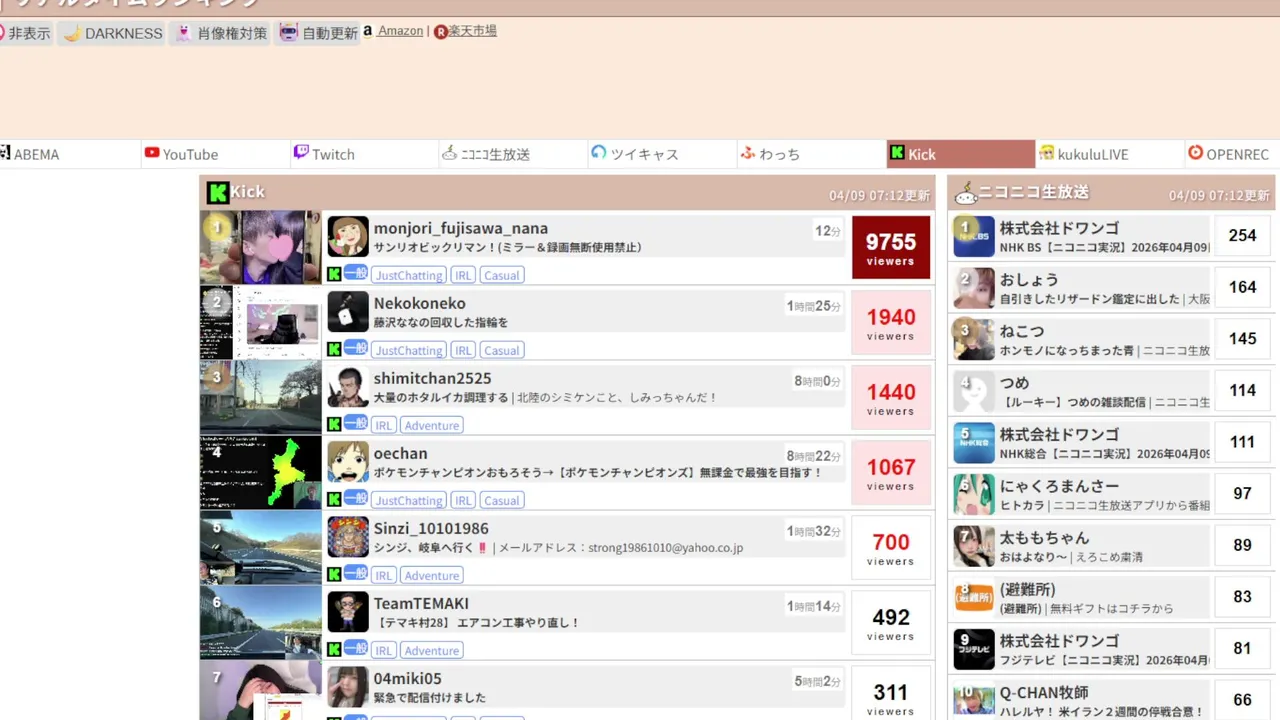Open おしょう niconico avatar
The width and height of the screenshot is (1280, 720).
974,288
